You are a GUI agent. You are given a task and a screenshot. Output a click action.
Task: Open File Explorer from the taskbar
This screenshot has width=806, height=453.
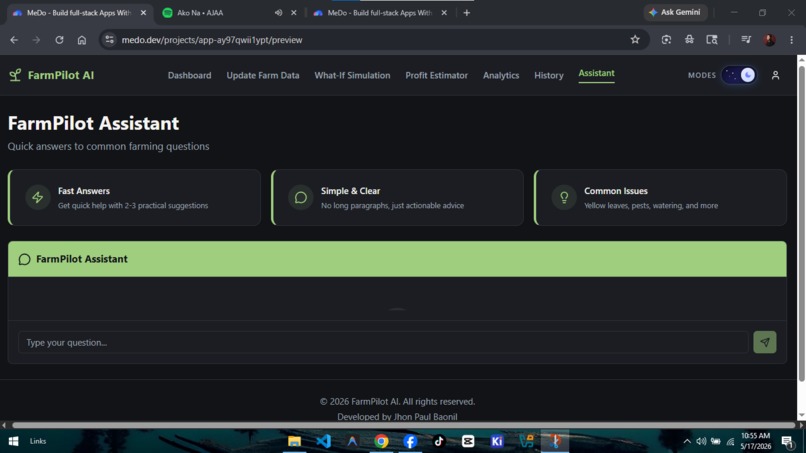(294, 441)
